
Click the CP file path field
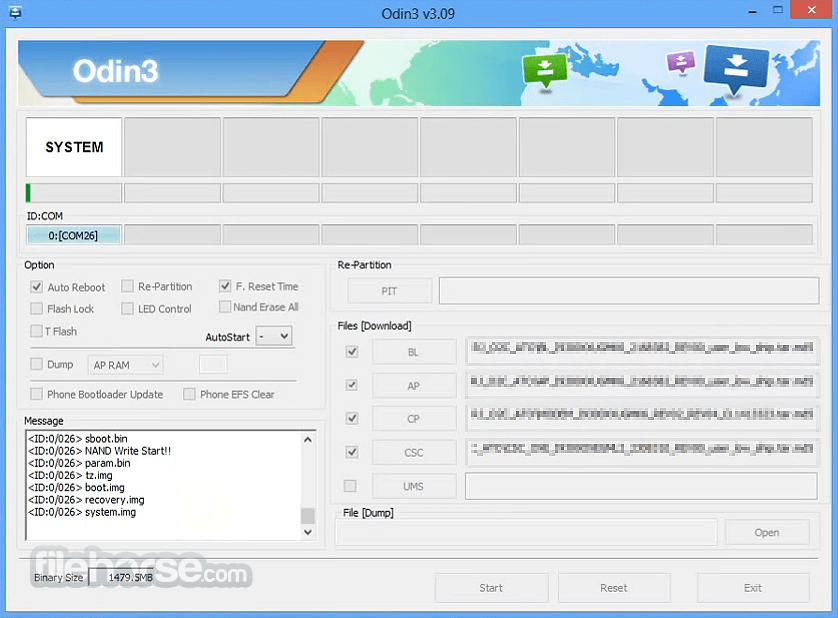(x=641, y=418)
